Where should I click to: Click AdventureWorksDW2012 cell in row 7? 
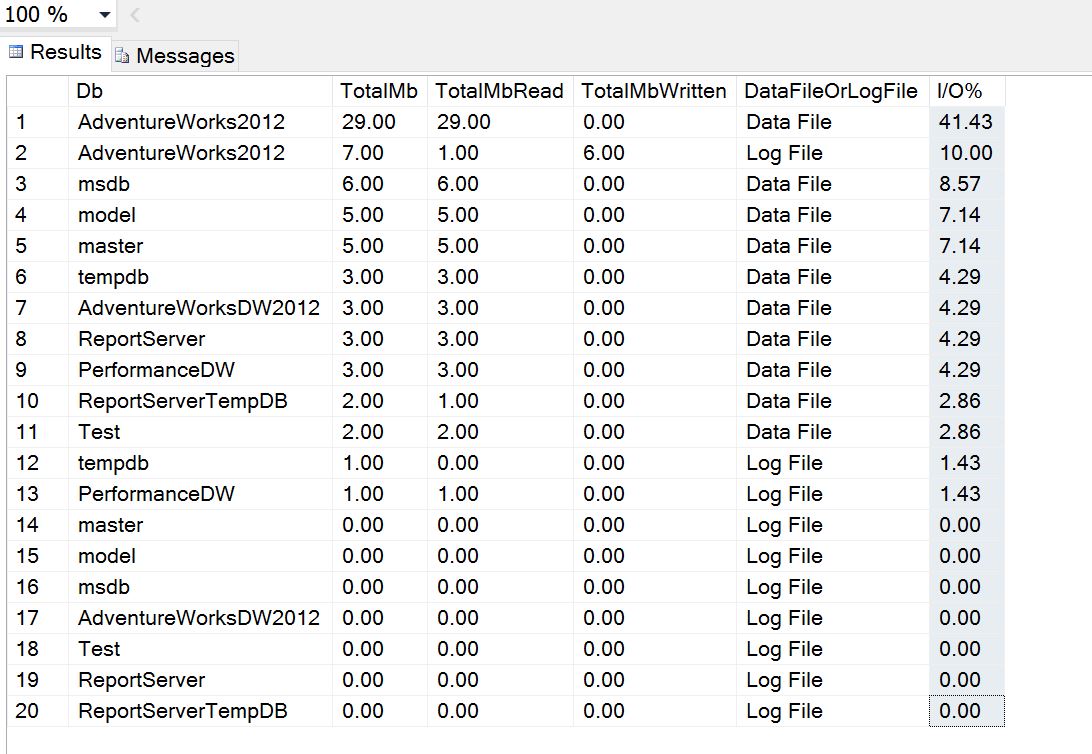pyautogui.click(x=201, y=308)
